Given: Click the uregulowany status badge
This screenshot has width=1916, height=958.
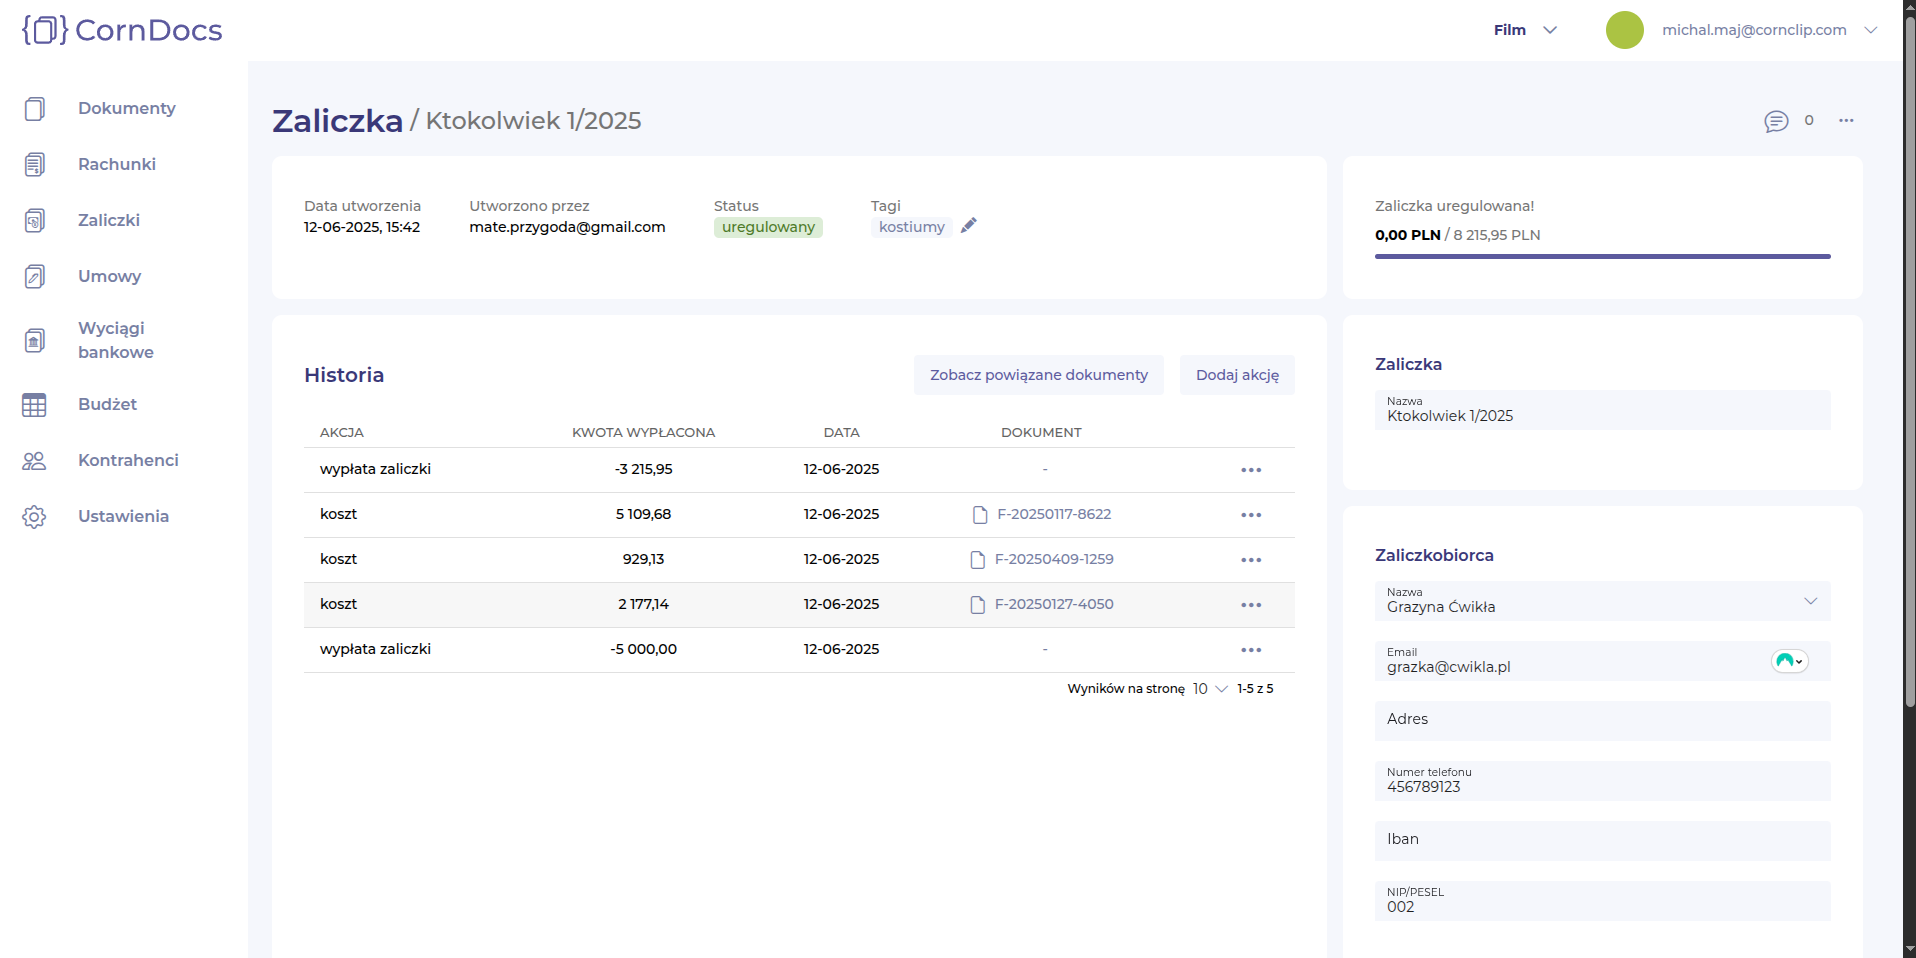Looking at the screenshot, I should click(x=768, y=227).
